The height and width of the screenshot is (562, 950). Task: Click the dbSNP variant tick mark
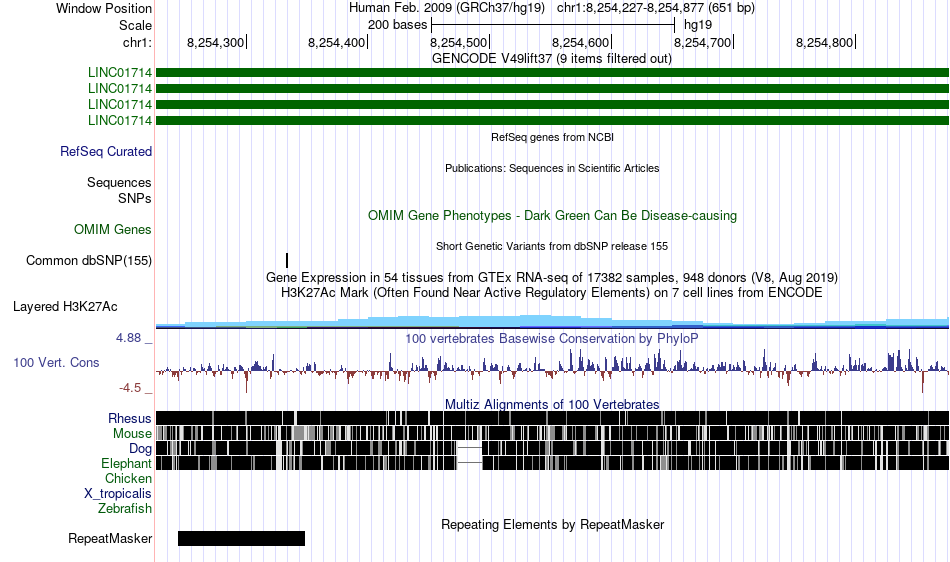tap(287, 260)
